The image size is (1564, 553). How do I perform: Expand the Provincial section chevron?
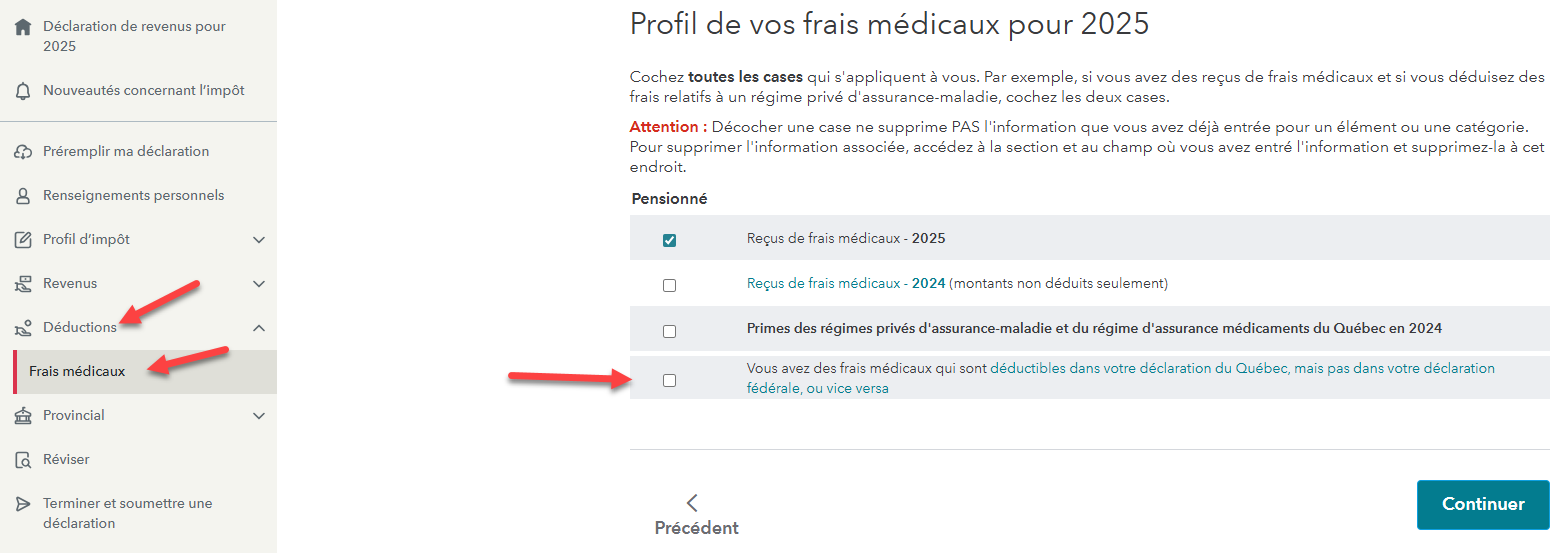[x=259, y=416]
